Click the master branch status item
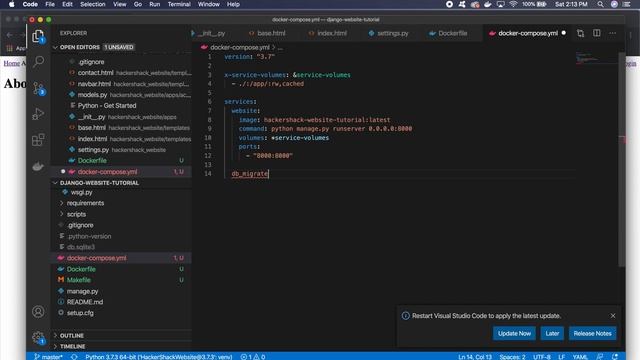The image size is (640, 360). (x=49, y=357)
